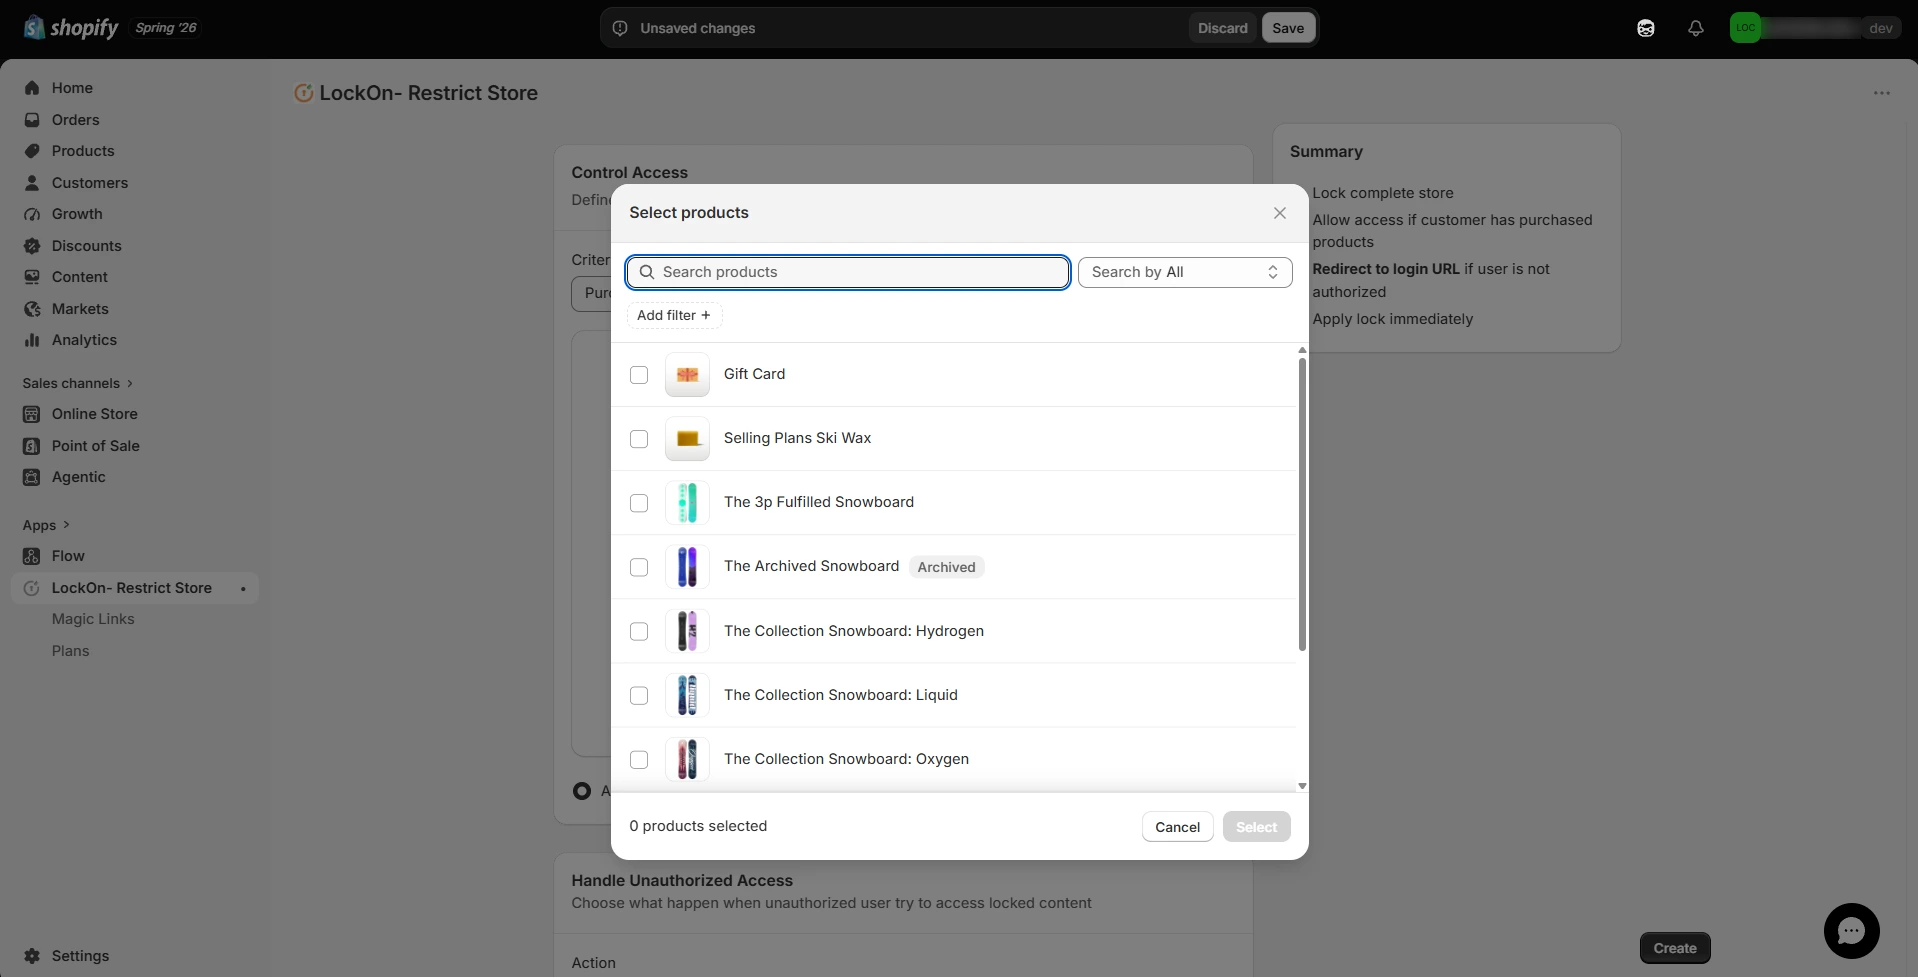This screenshot has width=1918, height=977.
Task: Open the Plans submenu item
Action: pos(70,651)
